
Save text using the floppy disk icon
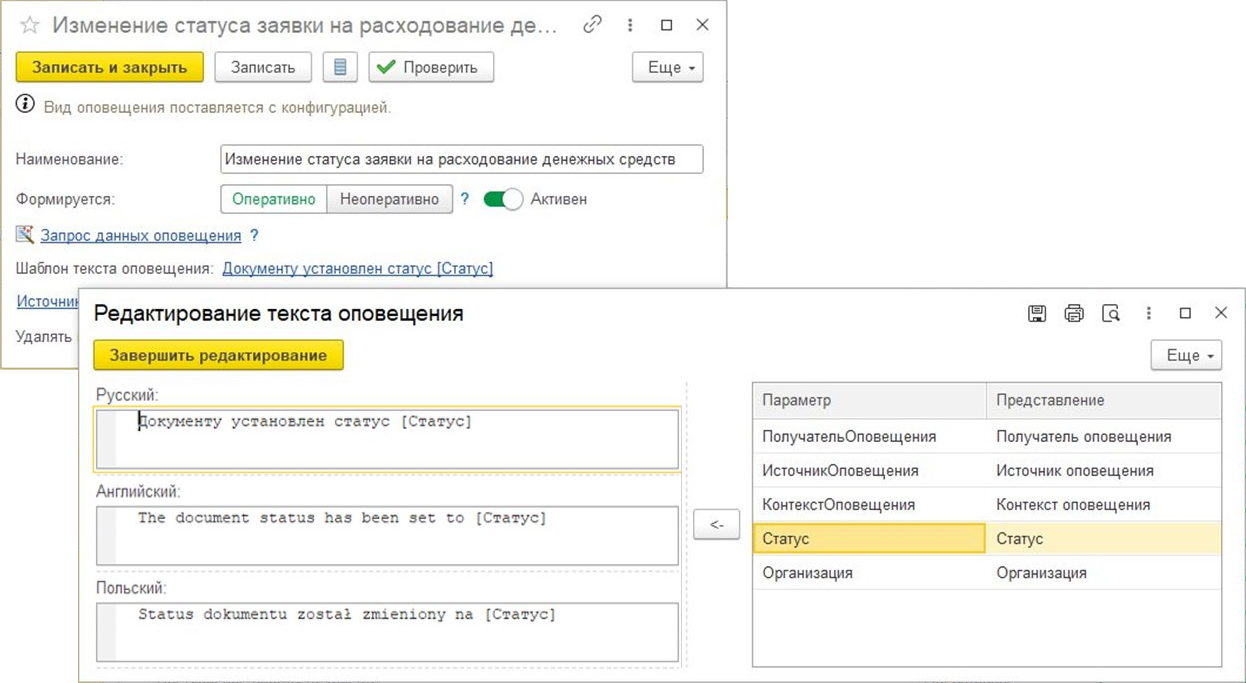(1037, 313)
